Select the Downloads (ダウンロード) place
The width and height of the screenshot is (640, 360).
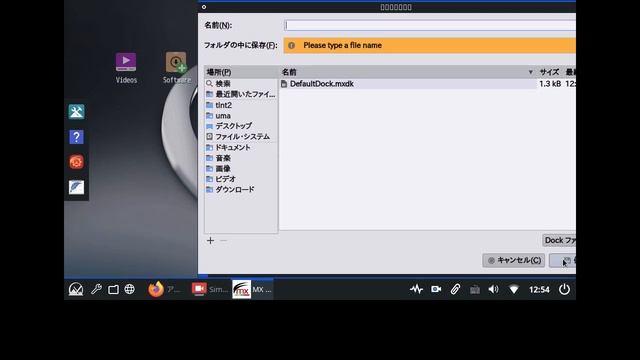click(241, 189)
